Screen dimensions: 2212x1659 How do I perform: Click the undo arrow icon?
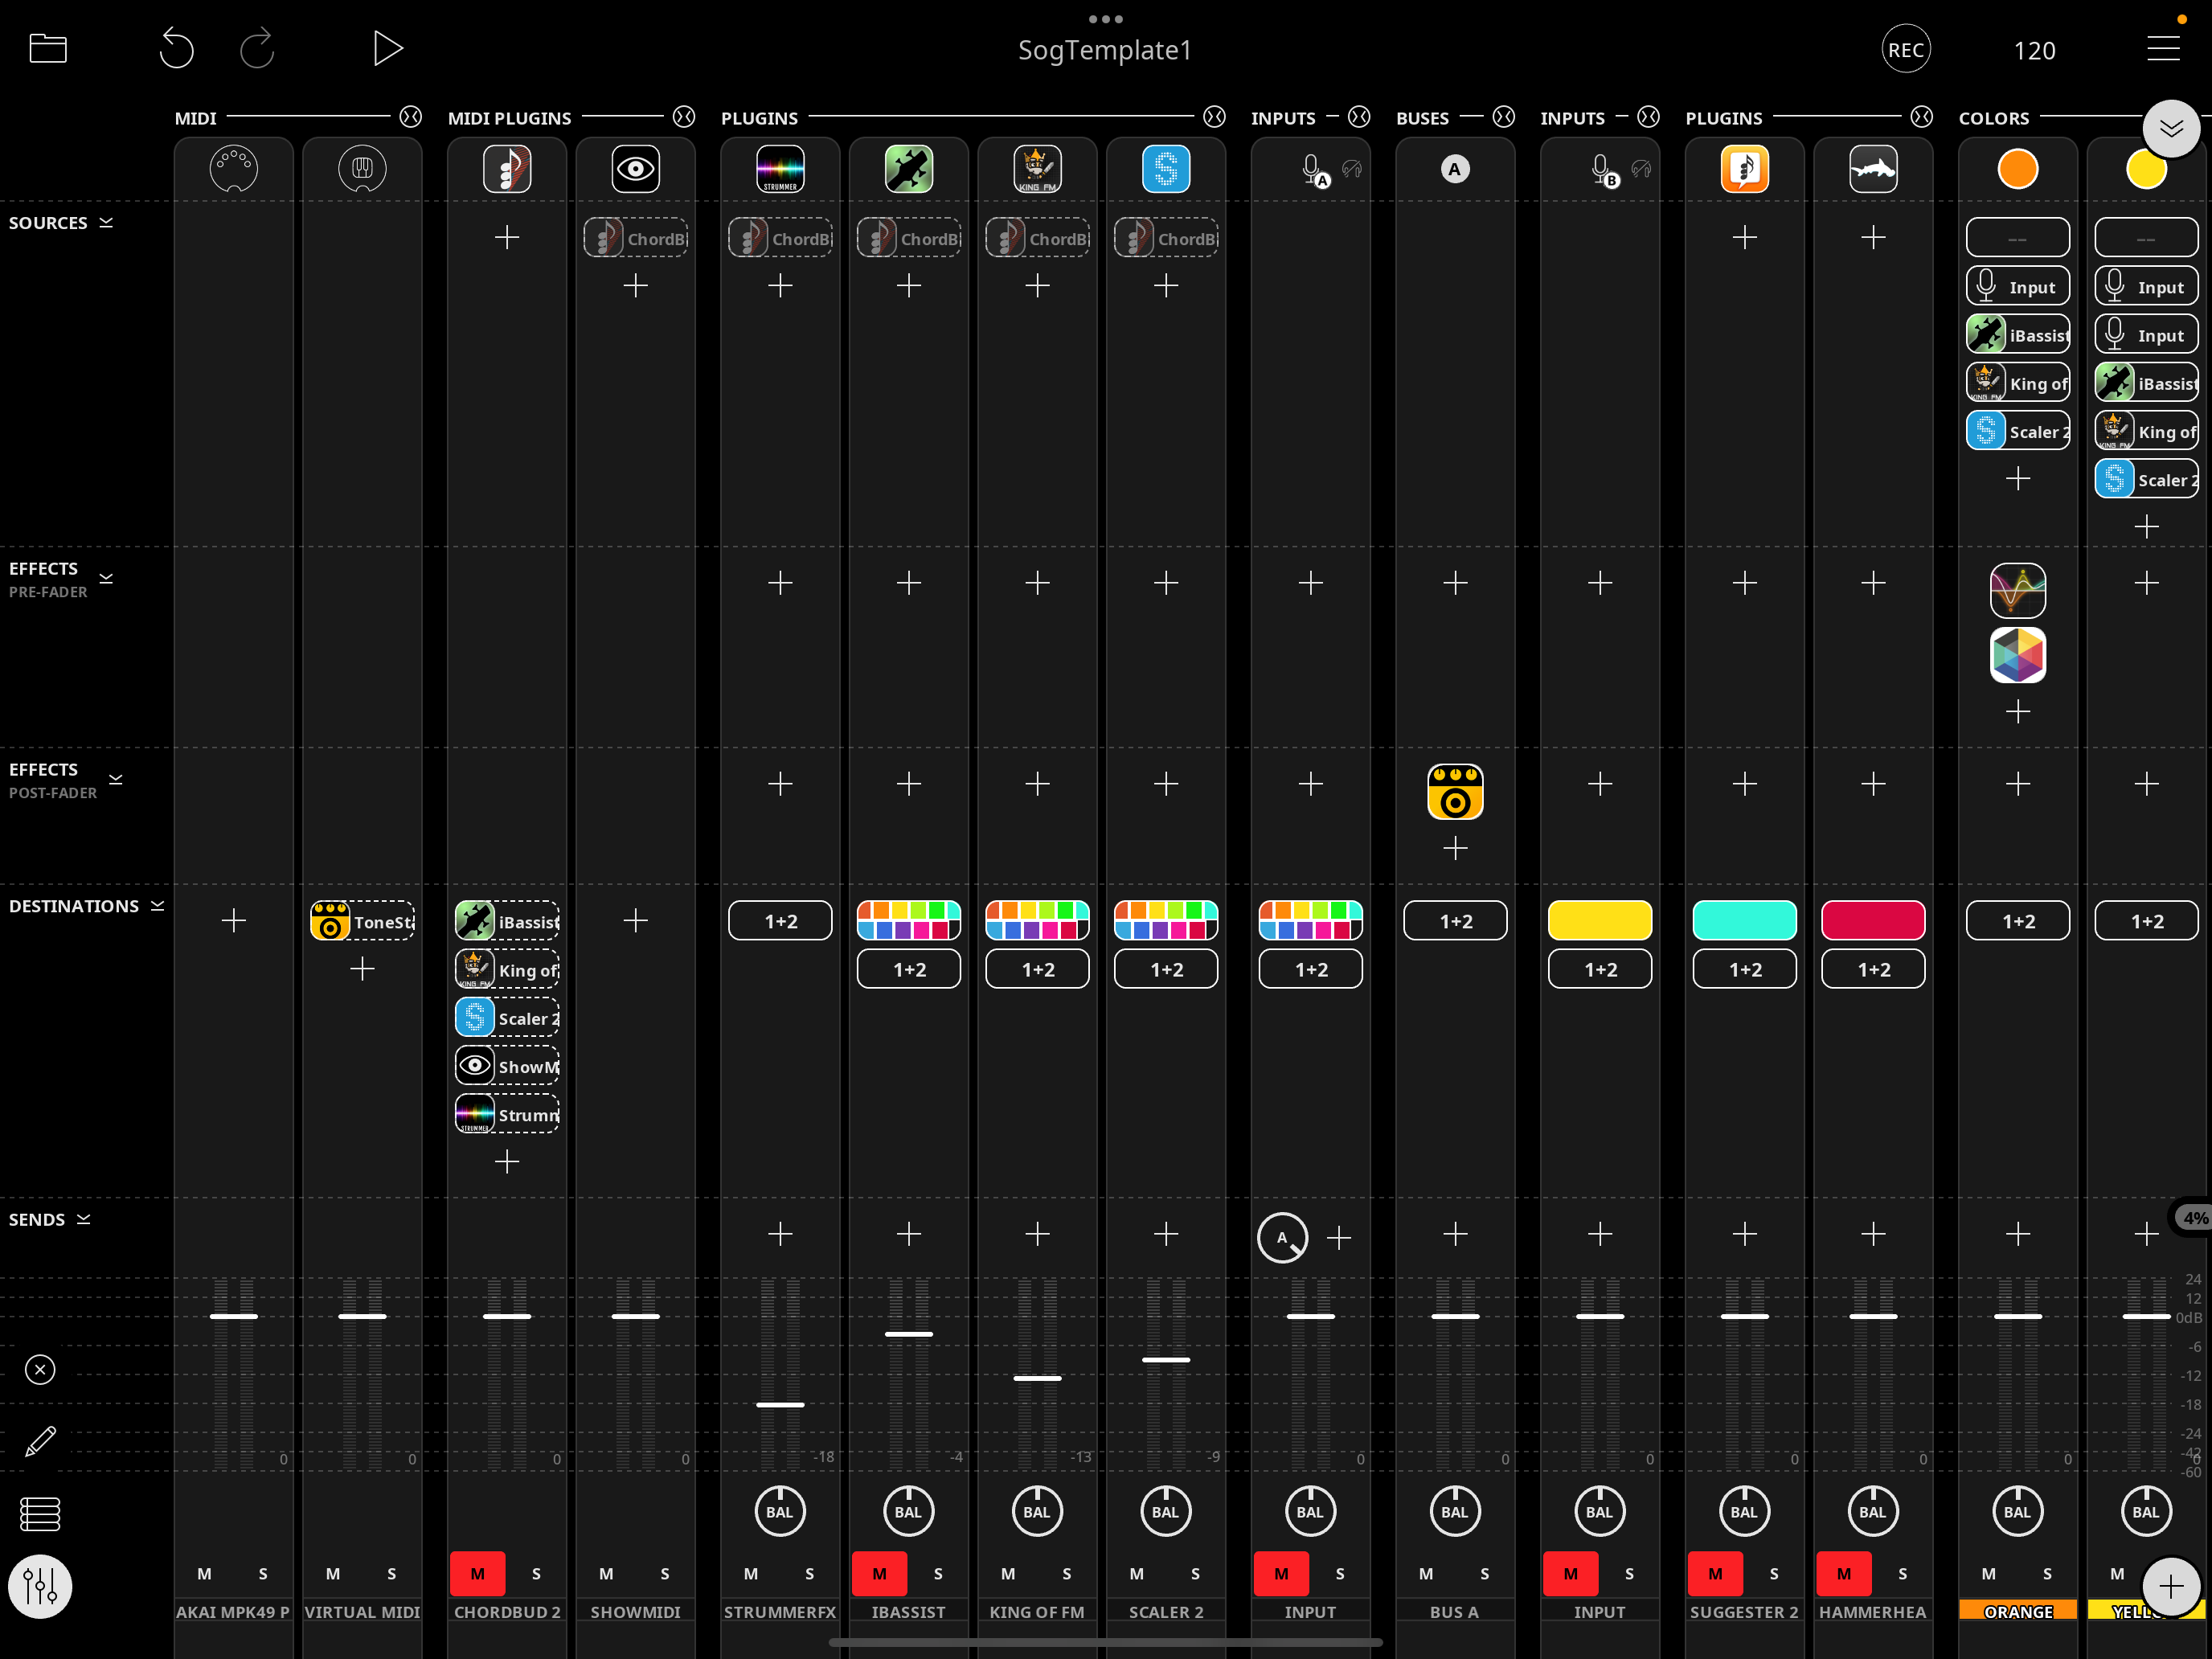[x=176, y=48]
